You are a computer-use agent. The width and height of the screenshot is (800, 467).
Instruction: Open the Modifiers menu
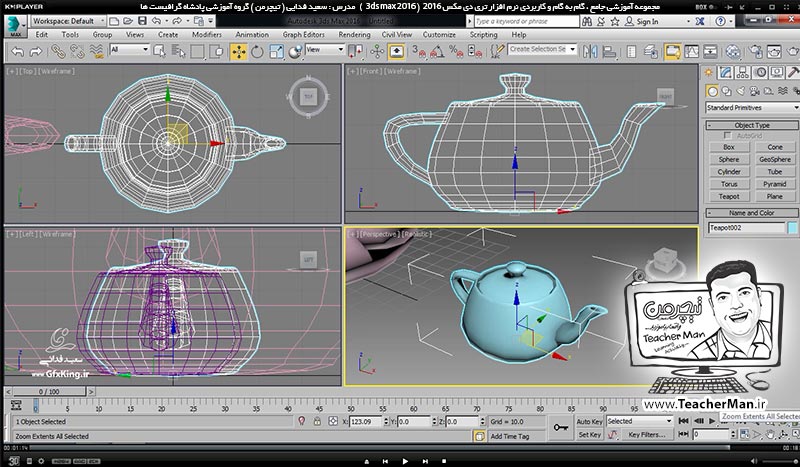click(x=207, y=35)
